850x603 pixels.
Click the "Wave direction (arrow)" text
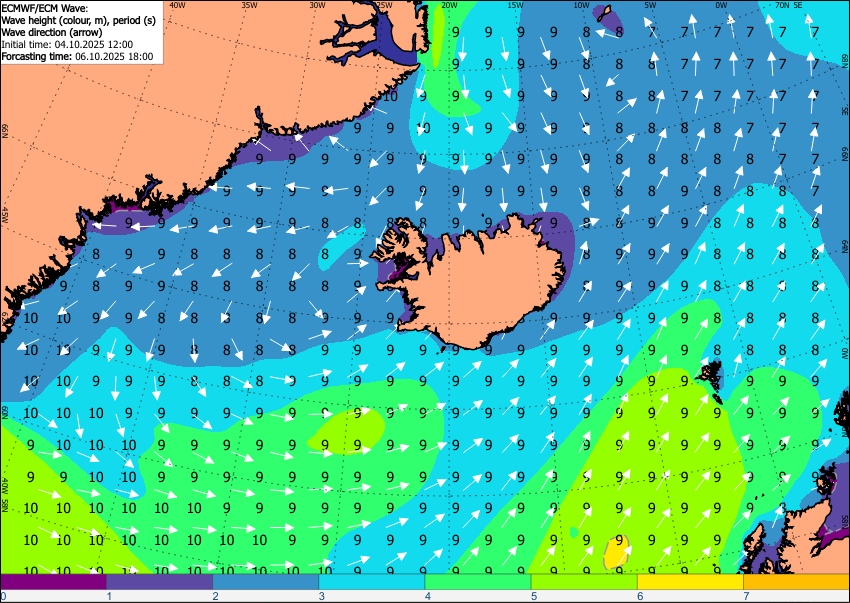pos(52,33)
